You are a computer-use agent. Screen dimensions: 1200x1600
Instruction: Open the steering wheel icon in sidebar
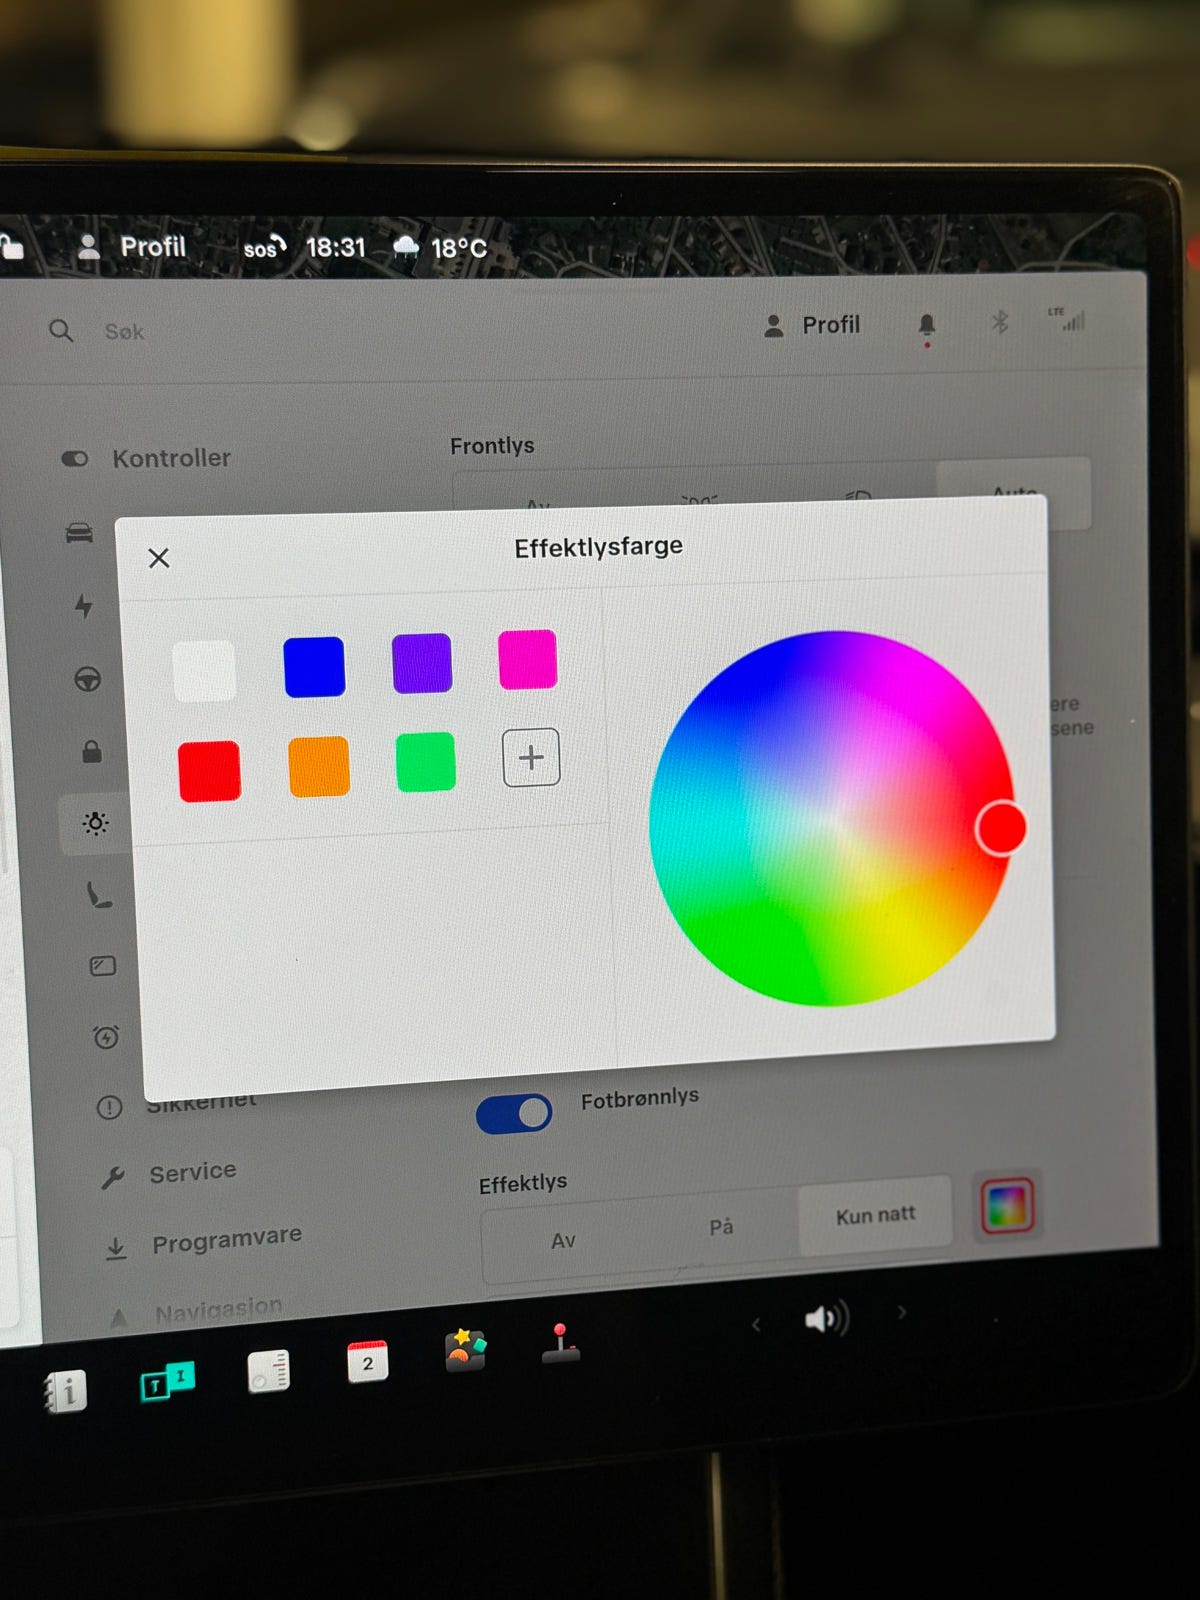88,679
